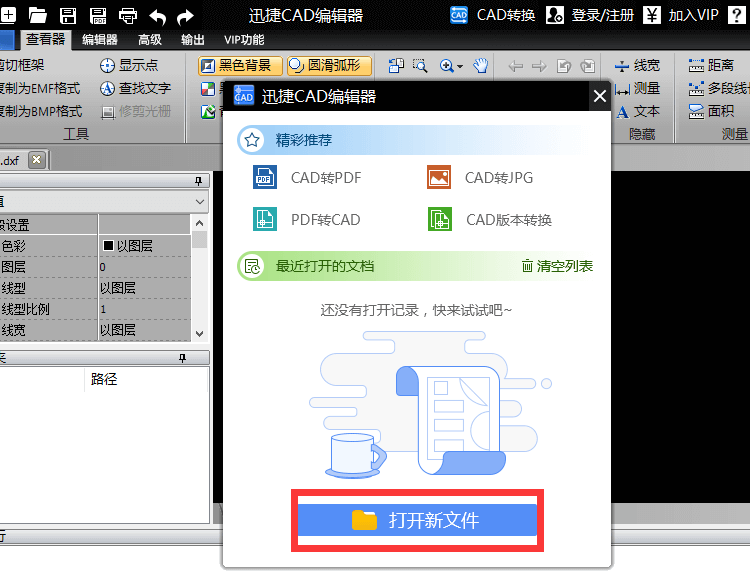Select the 线型比例 value cell

(x=144, y=309)
